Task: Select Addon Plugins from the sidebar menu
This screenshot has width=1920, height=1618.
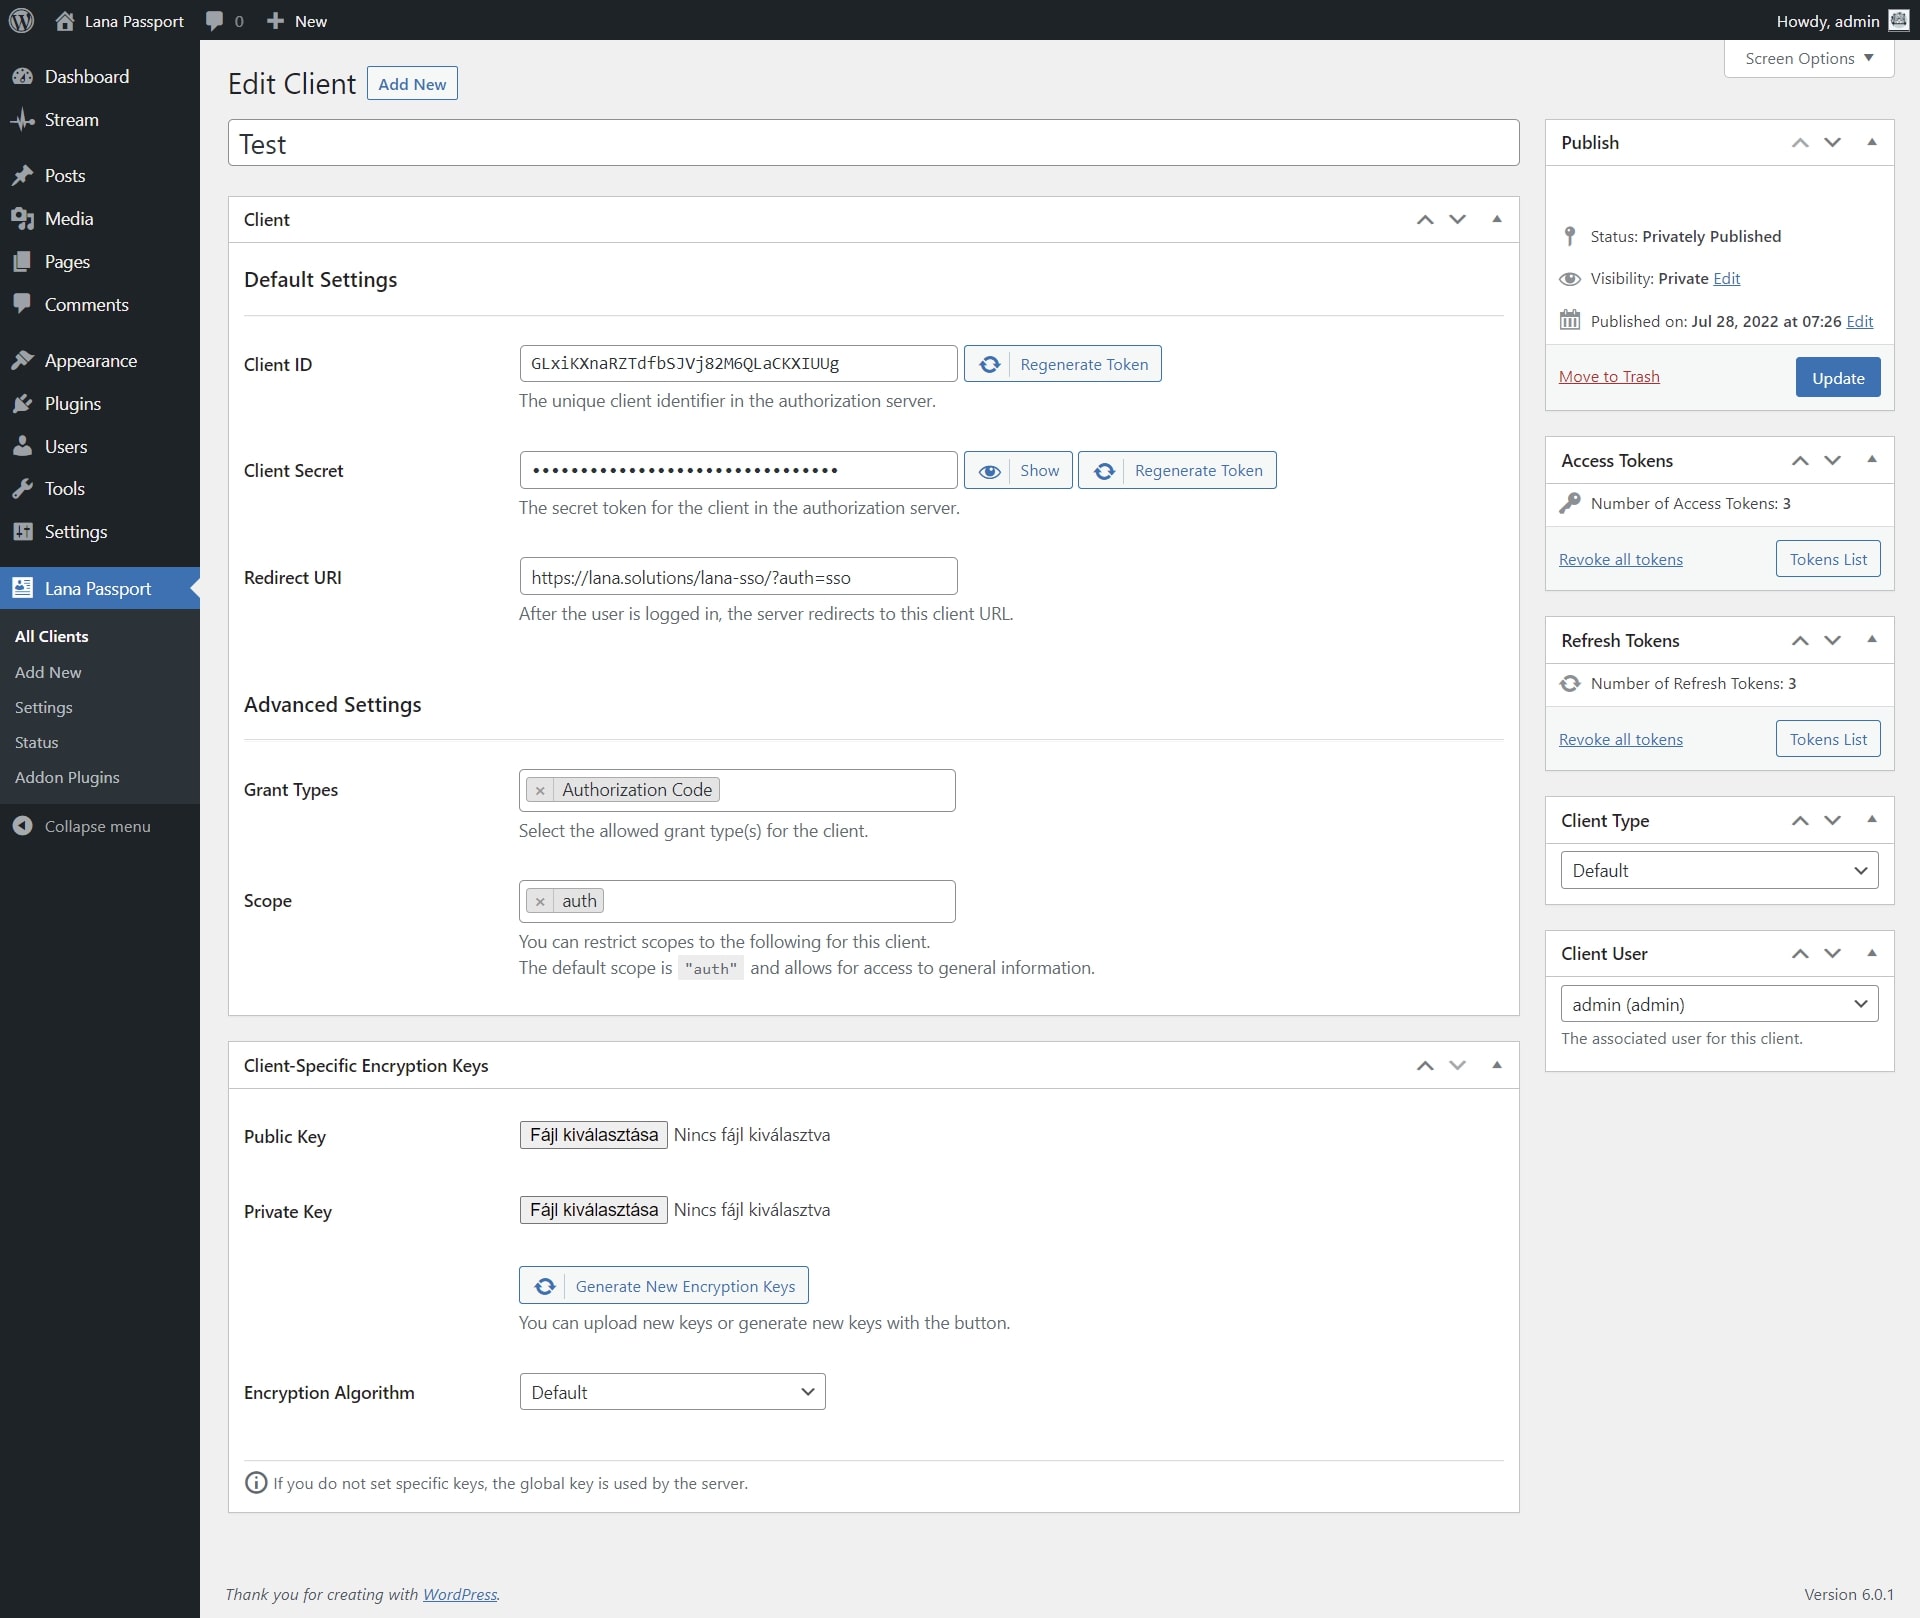Action: pos(67,777)
